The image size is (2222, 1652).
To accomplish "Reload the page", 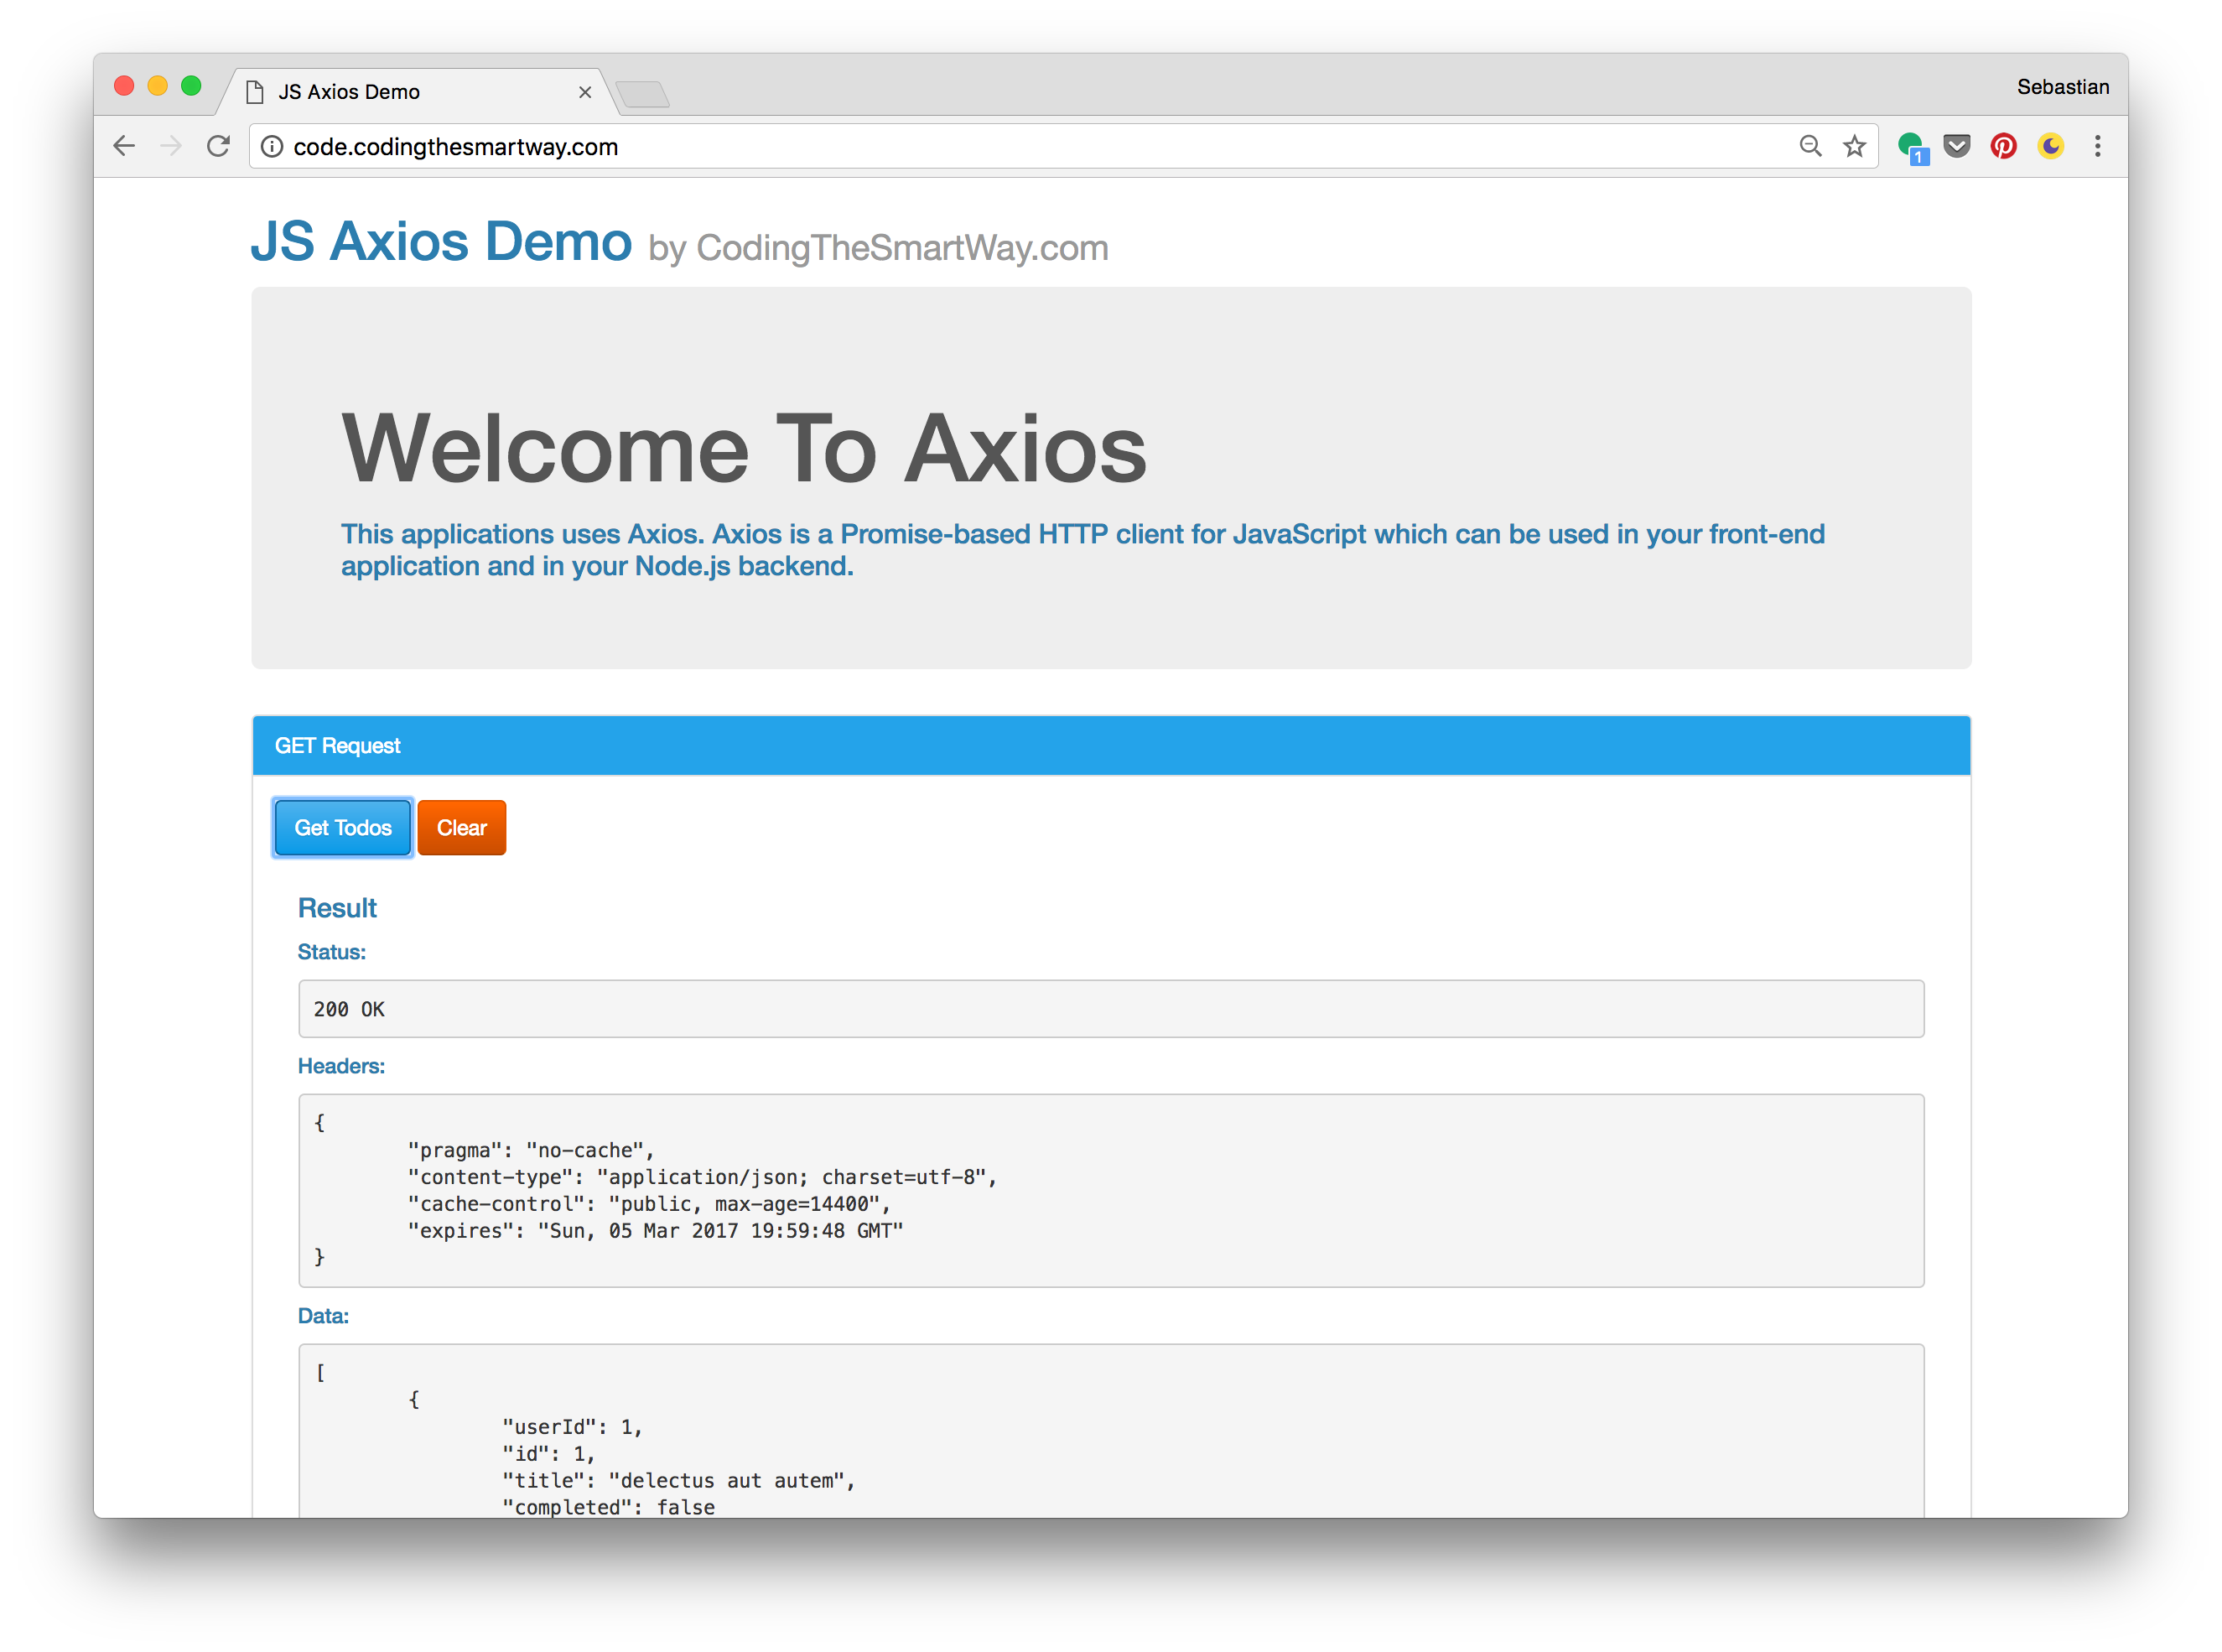I will 218,146.
